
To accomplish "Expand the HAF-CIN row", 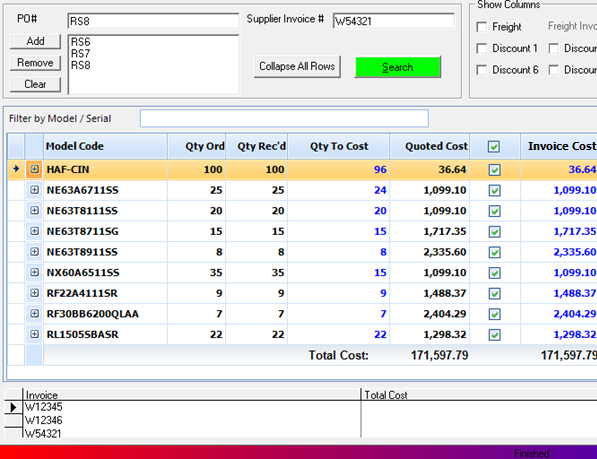I will (34, 169).
